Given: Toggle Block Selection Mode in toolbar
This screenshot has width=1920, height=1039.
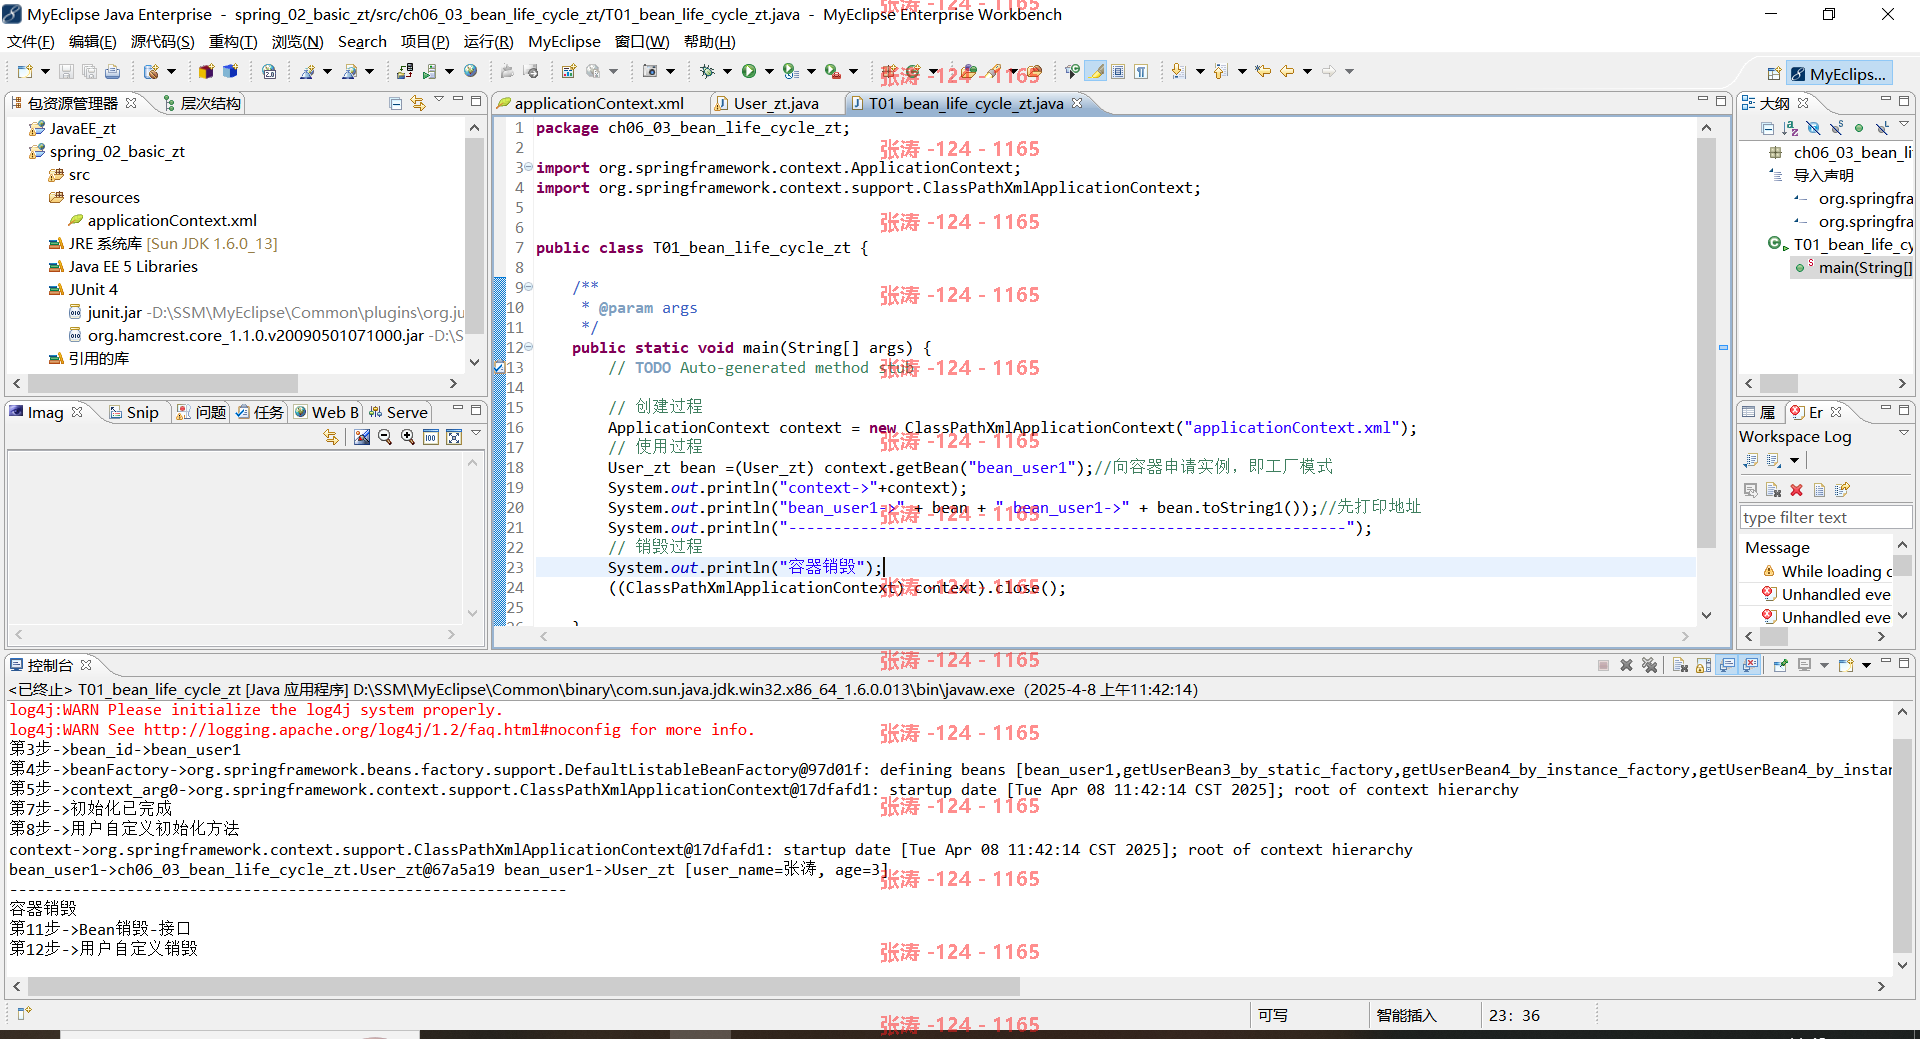Looking at the screenshot, I should pos(1118,71).
